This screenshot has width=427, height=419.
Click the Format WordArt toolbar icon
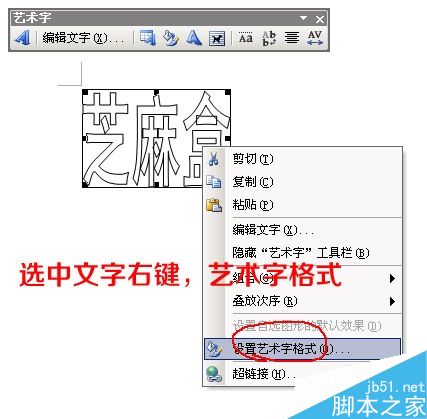[171, 38]
